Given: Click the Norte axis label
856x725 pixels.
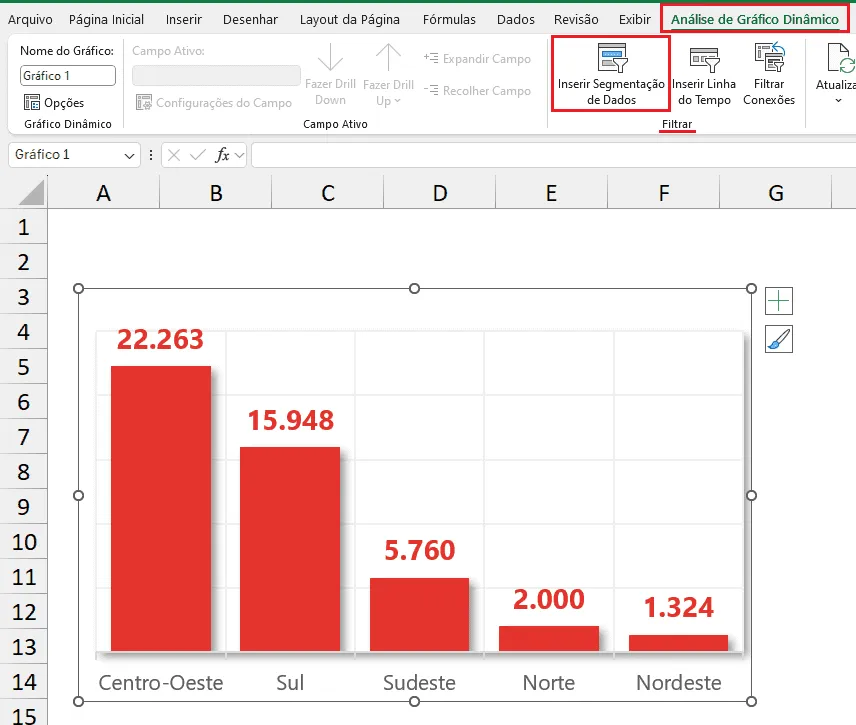Looking at the screenshot, I should click(x=549, y=683).
